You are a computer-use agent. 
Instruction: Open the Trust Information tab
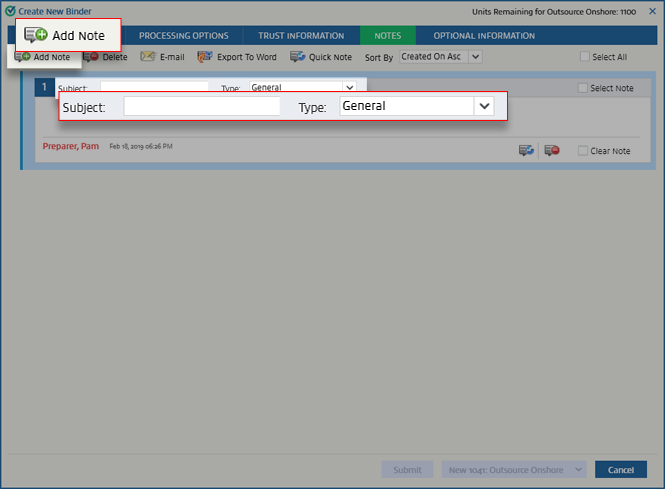point(301,36)
